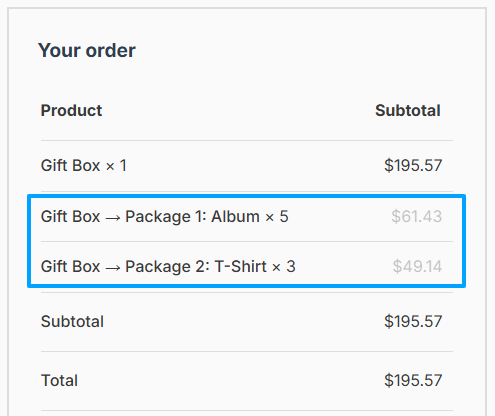Click the Gift Box × 1 product row
495x416 pixels.
(x=247, y=166)
